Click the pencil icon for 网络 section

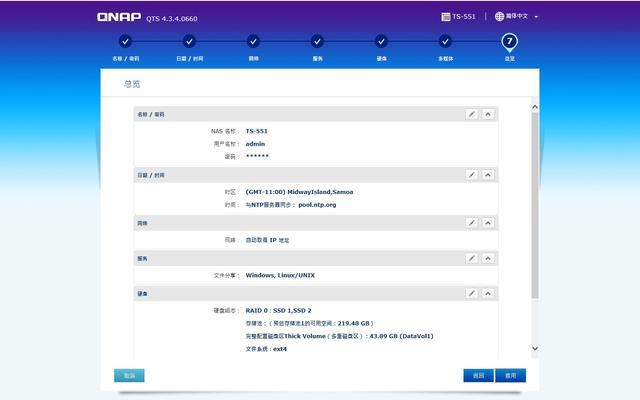point(472,223)
